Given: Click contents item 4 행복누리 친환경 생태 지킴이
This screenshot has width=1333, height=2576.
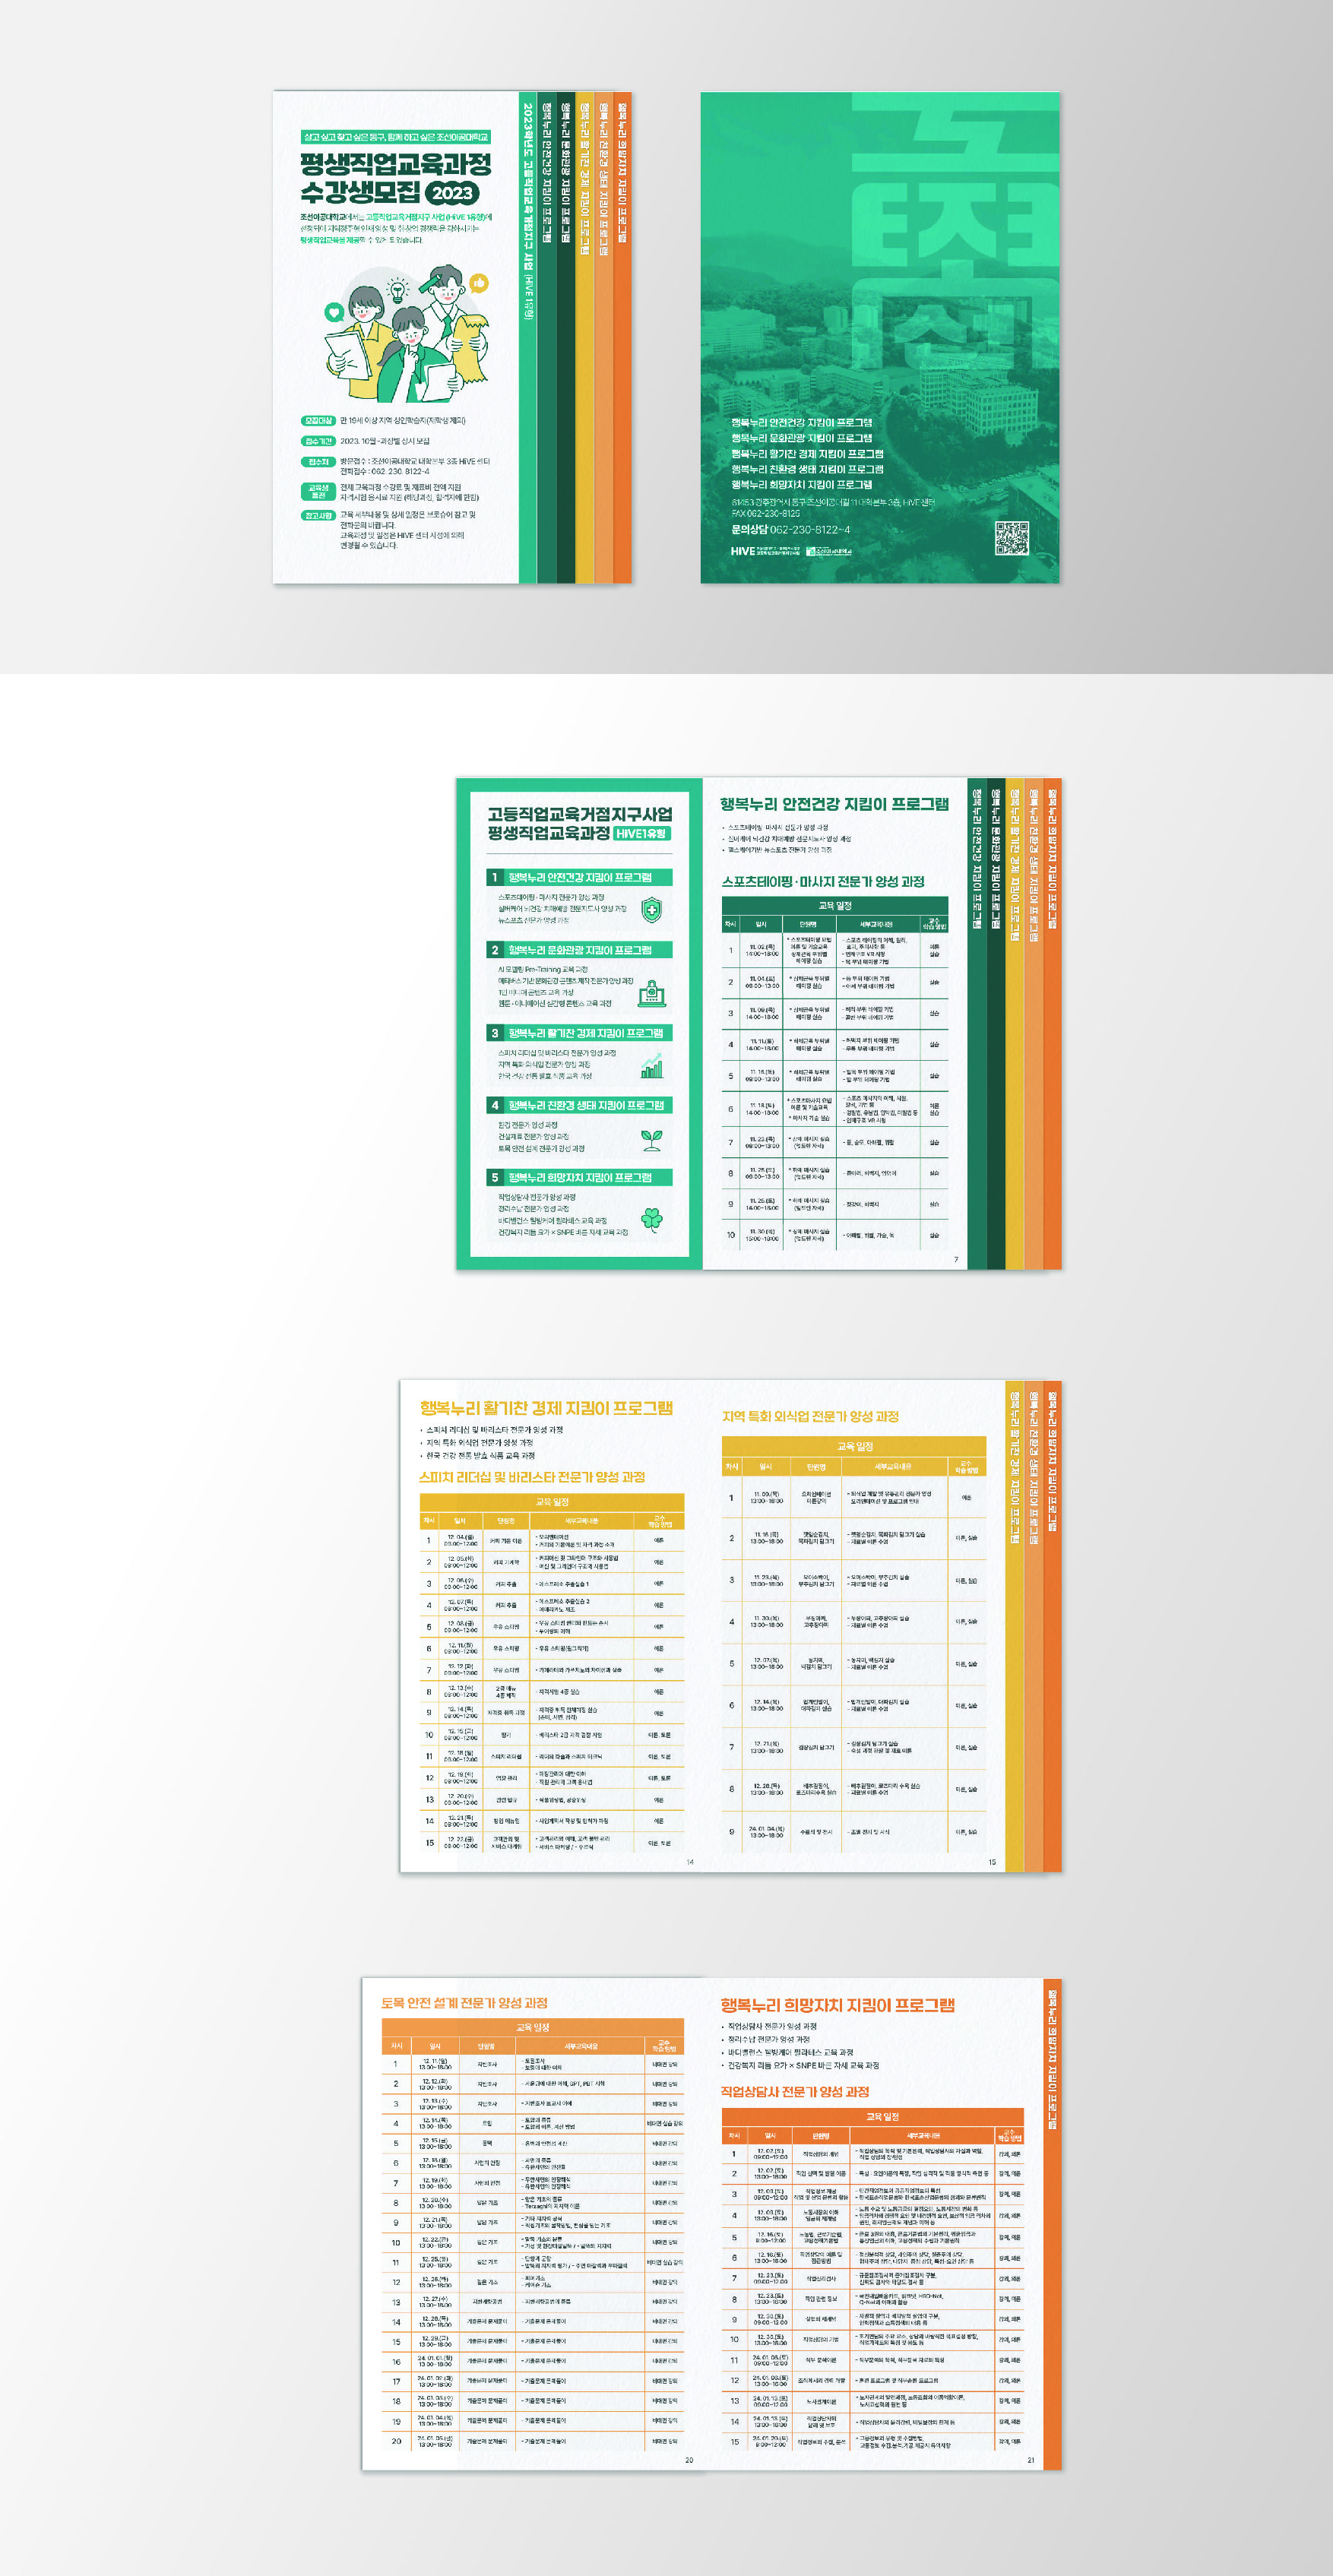Looking at the screenshot, I should tap(579, 1105).
